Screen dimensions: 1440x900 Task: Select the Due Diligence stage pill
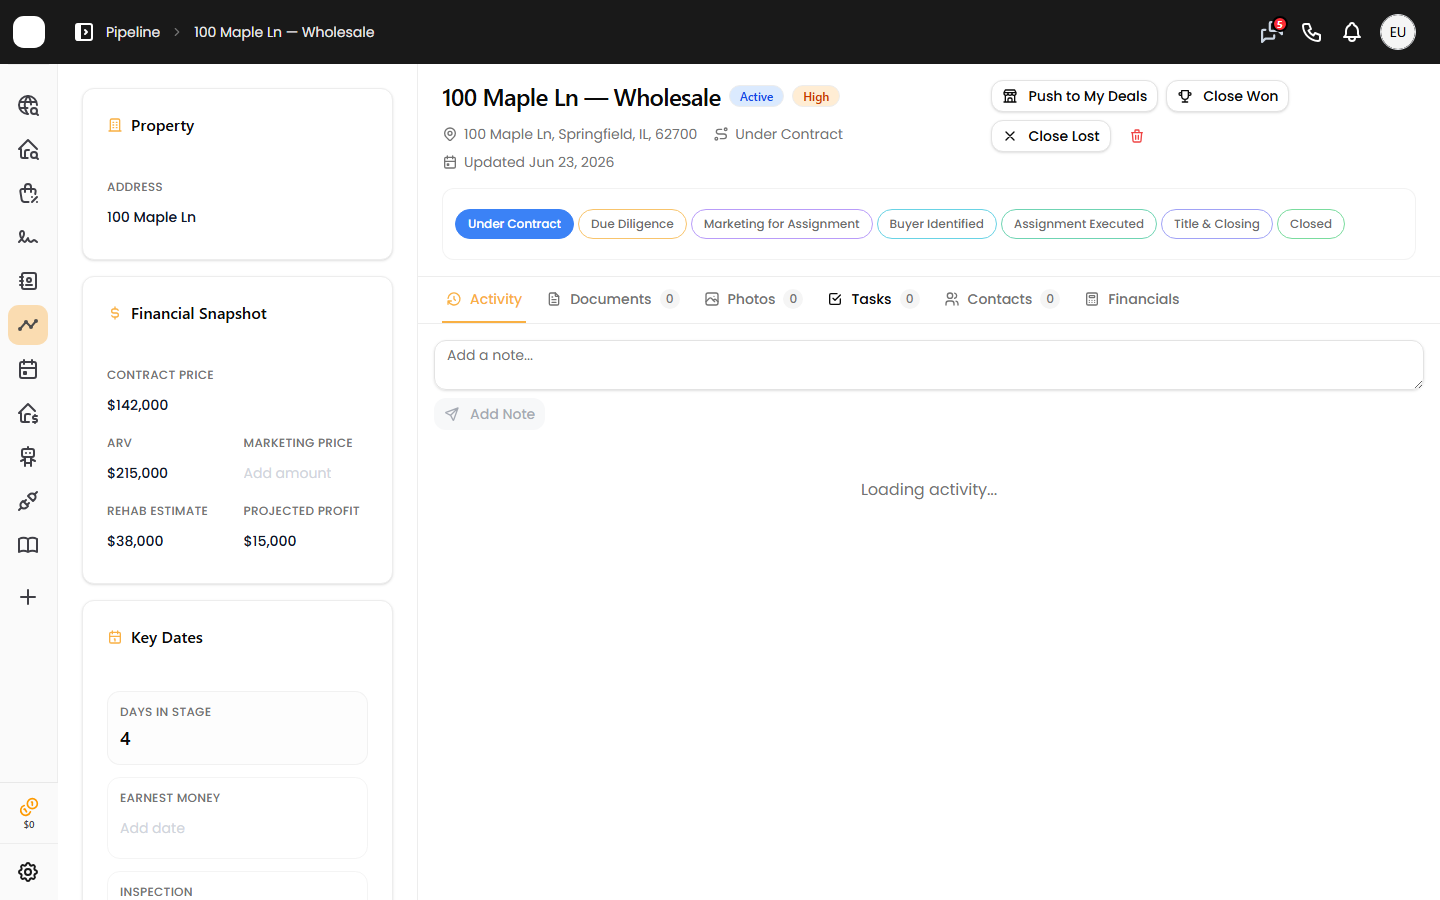[x=632, y=224]
